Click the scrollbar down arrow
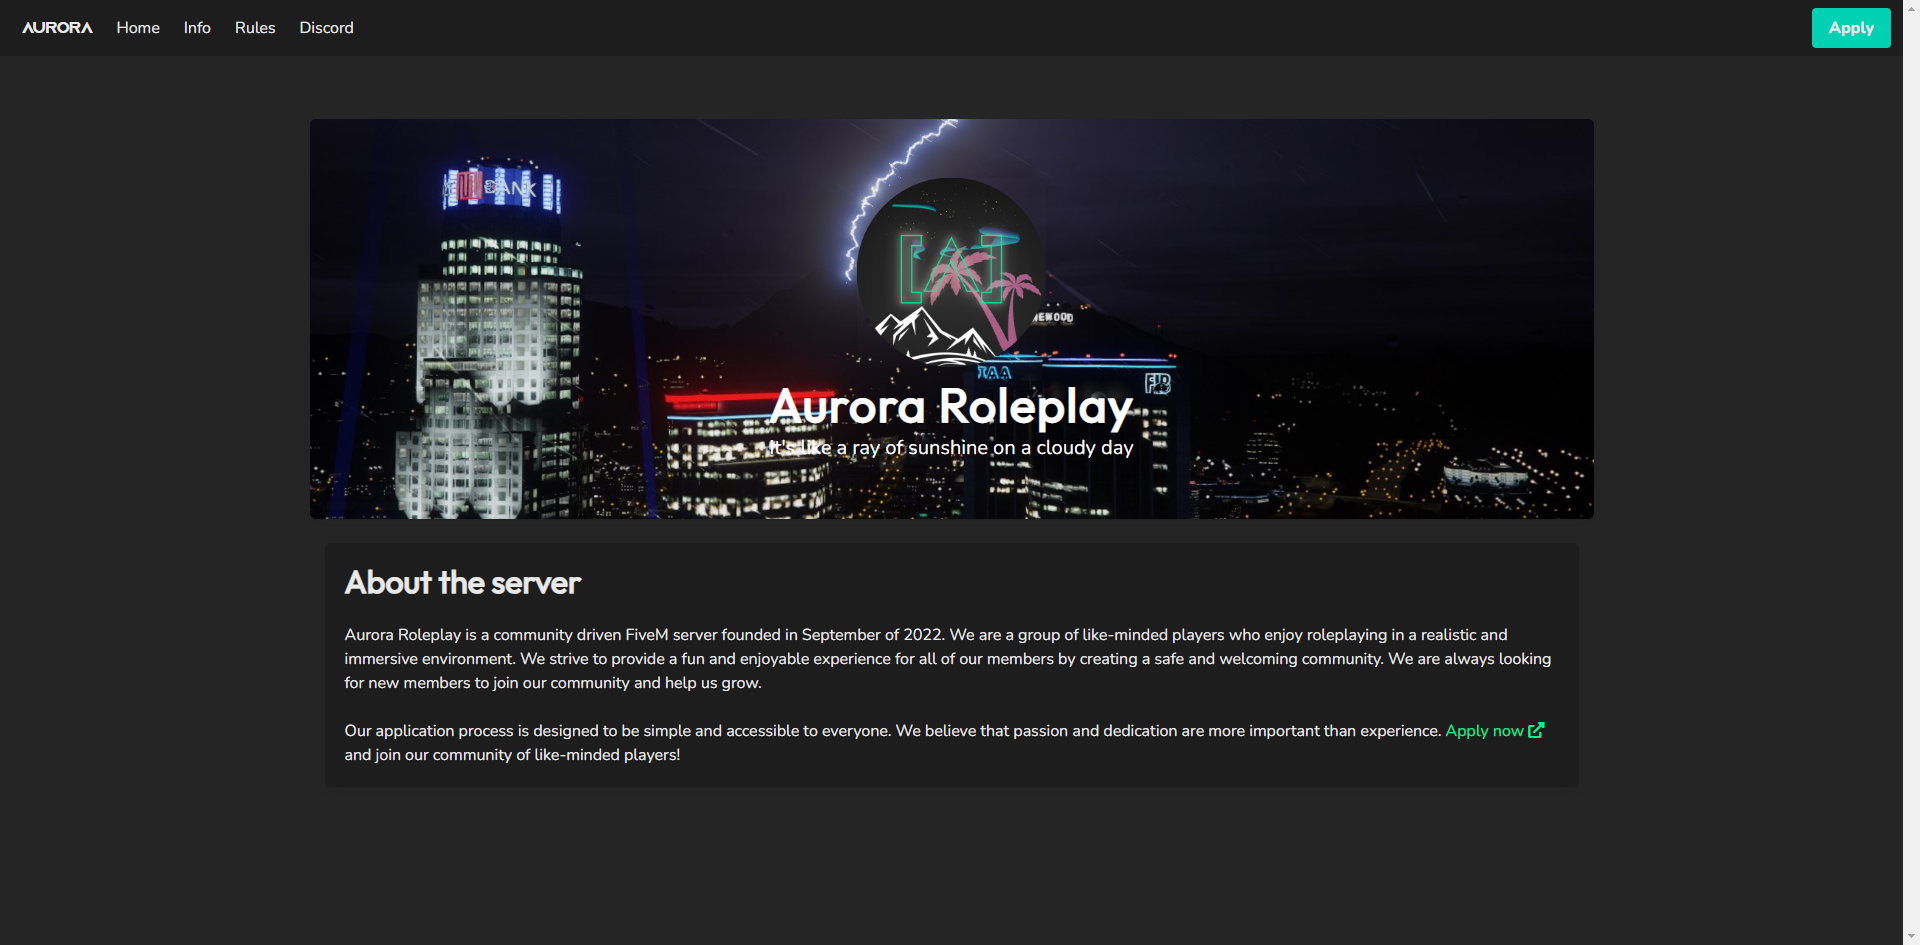This screenshot has width=1920, height=945. click(x=1912, y=937)
